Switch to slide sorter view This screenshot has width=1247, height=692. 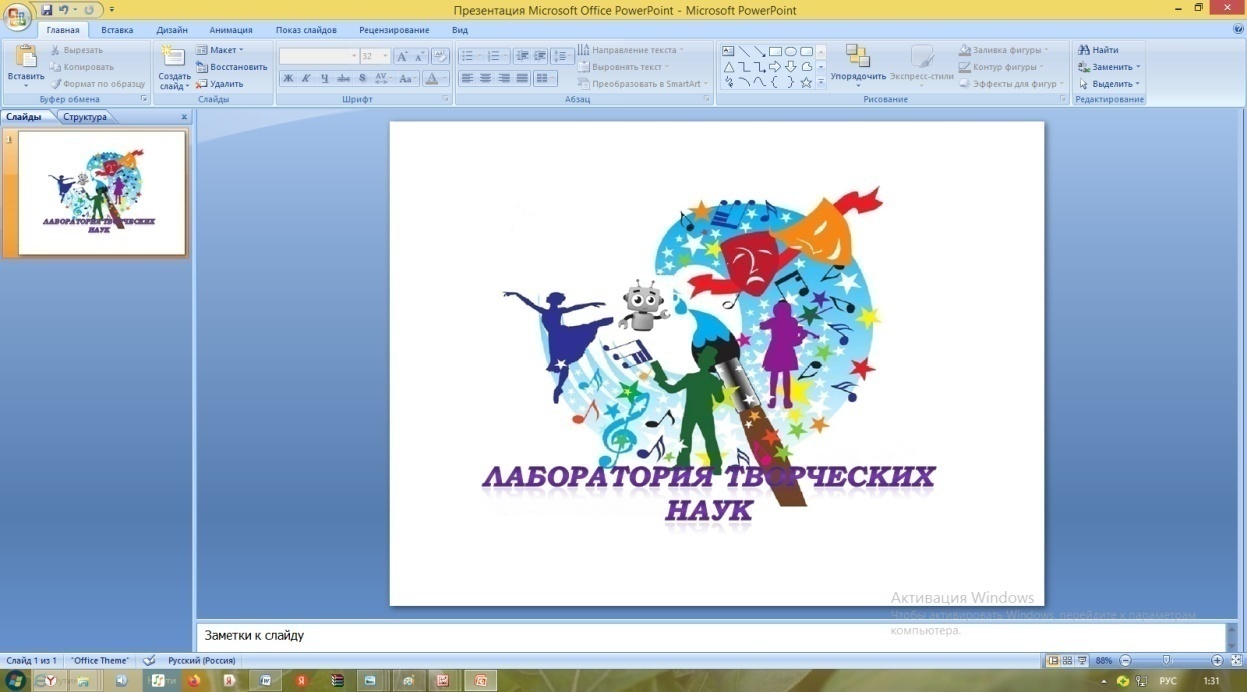[x=1067, y=661]
